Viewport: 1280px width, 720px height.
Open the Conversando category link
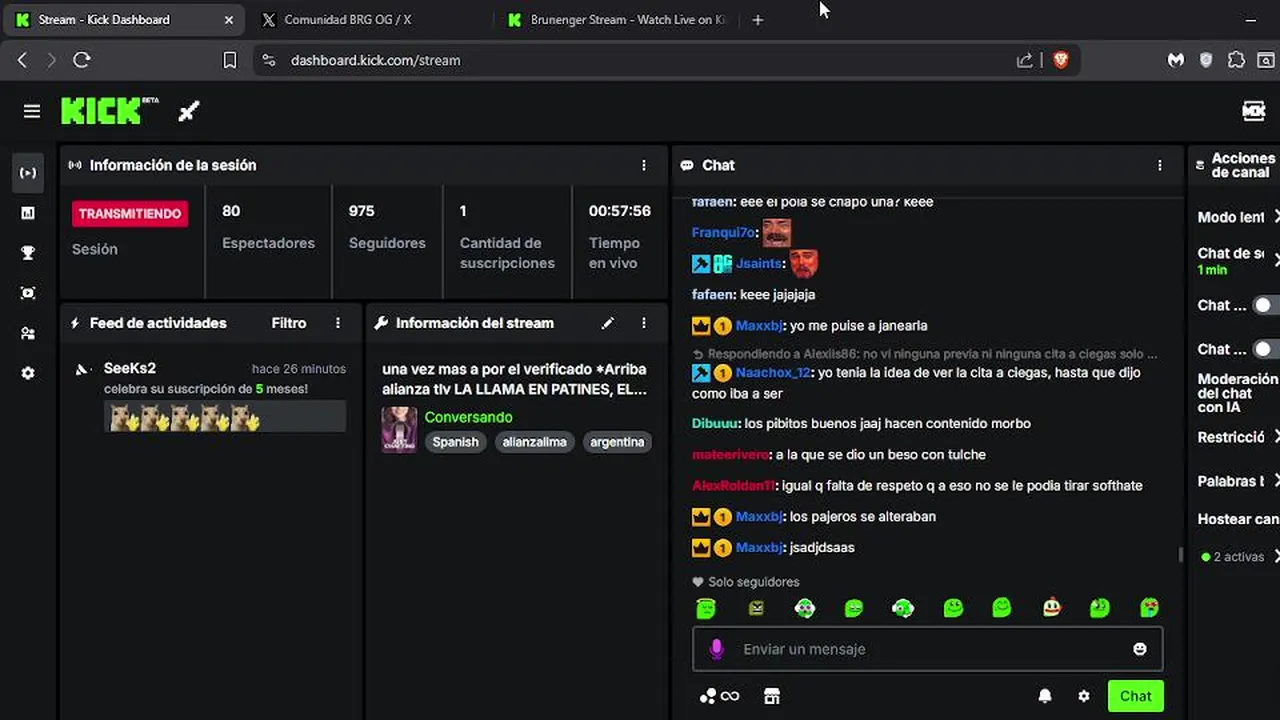(x=468, y=417)
